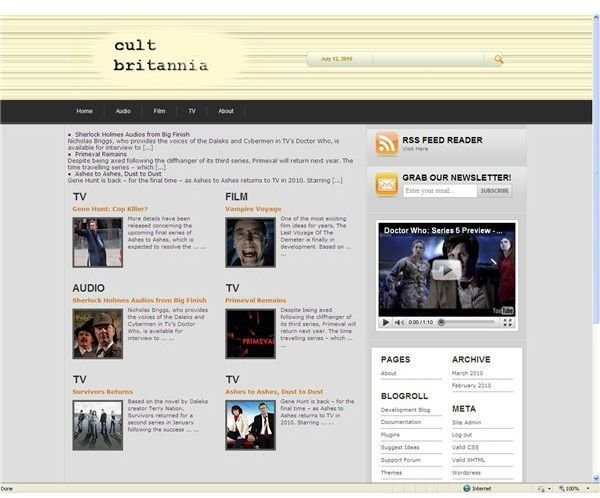The image size is (600, 498).
Task: Open the Wordpress meta link
Action: (466, 473)
